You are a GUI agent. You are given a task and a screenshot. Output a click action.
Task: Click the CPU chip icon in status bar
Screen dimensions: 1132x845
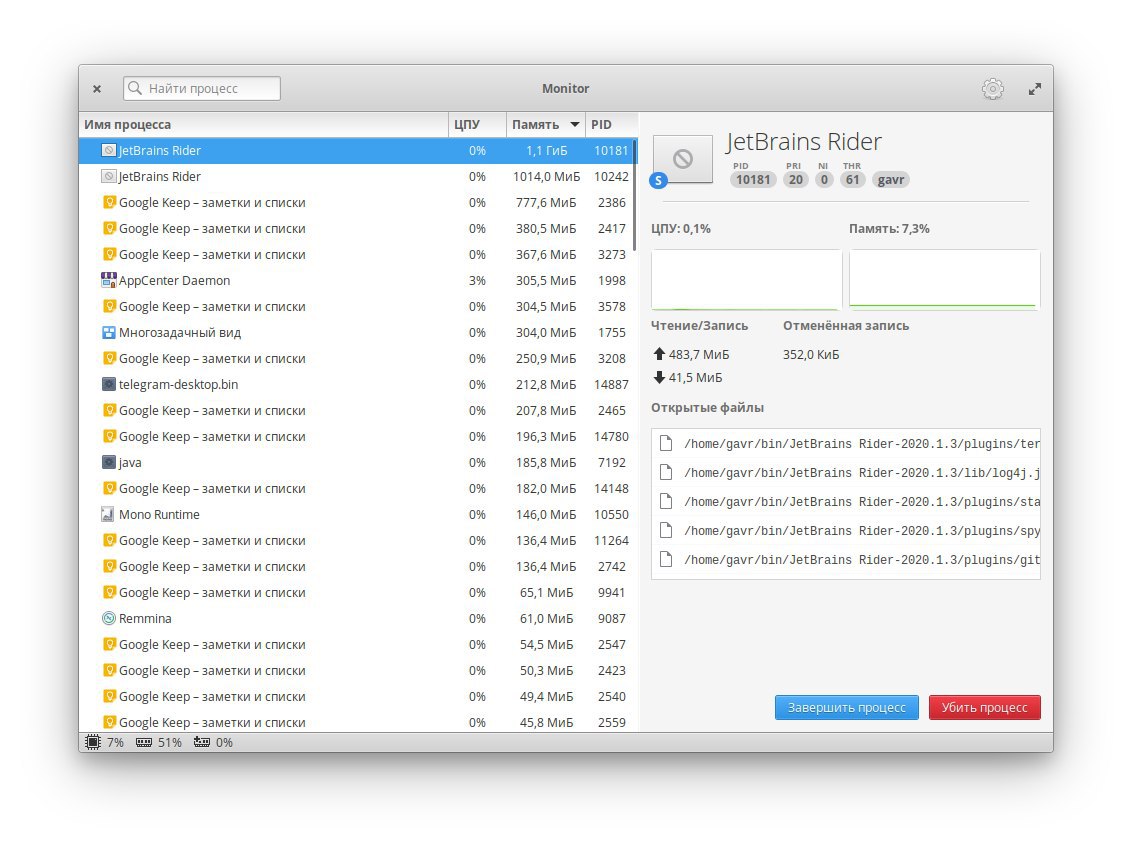coord(93,742)
